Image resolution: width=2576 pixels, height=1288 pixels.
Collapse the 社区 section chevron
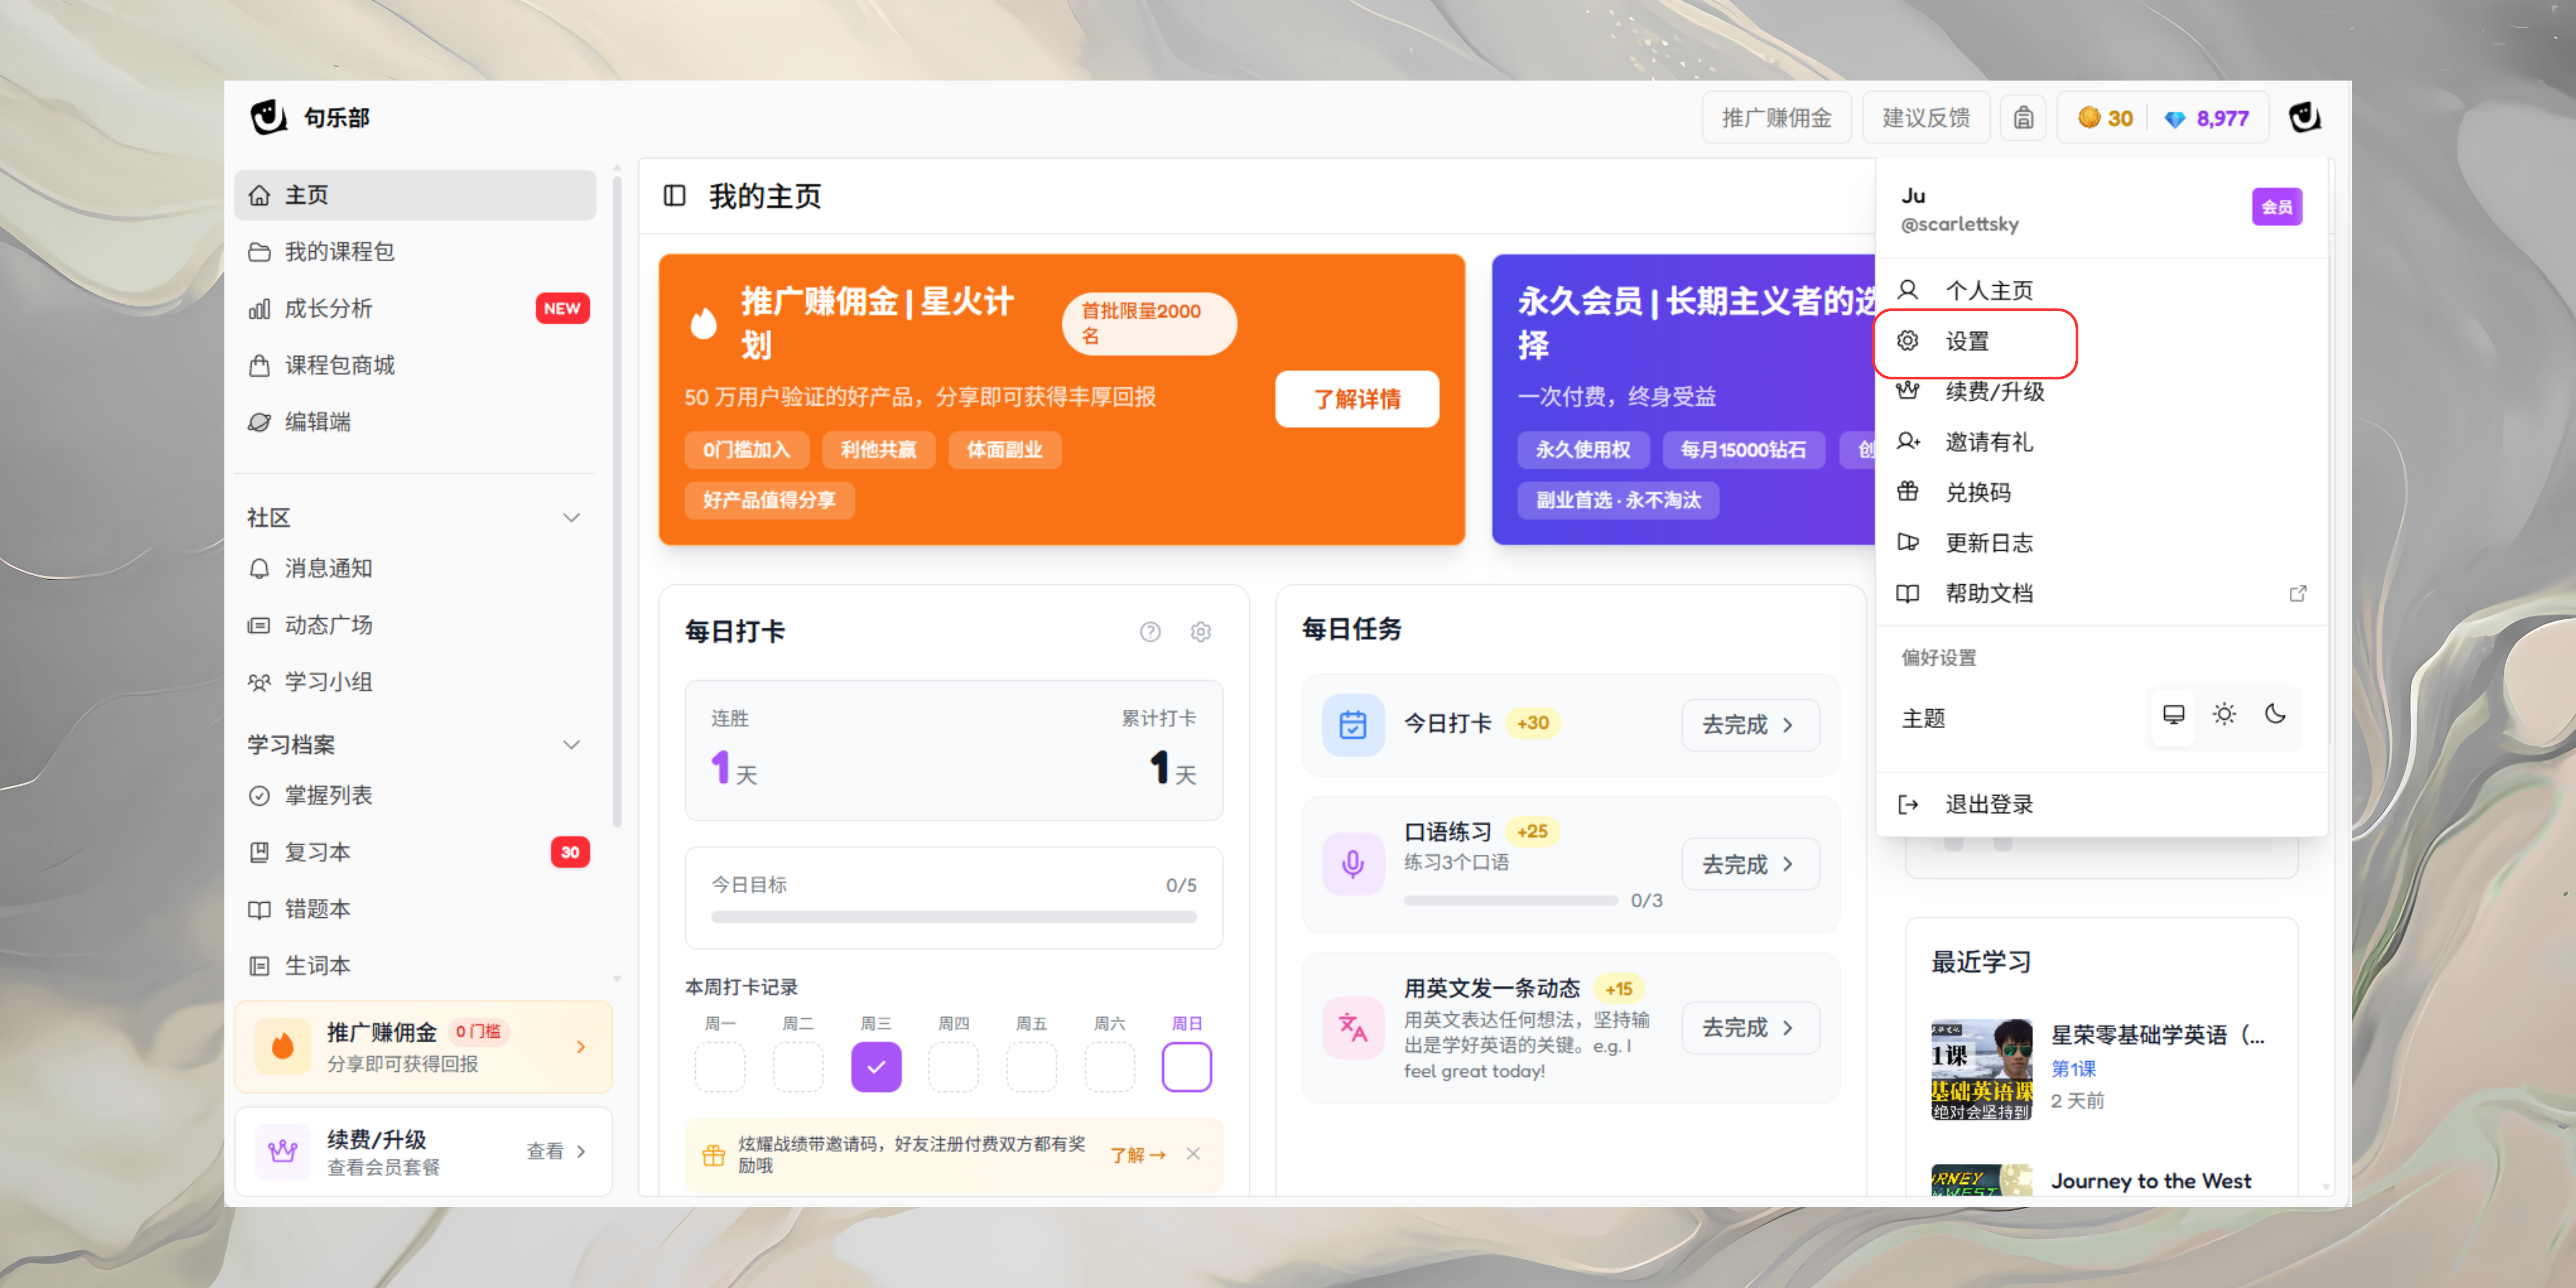coord(571,518)
